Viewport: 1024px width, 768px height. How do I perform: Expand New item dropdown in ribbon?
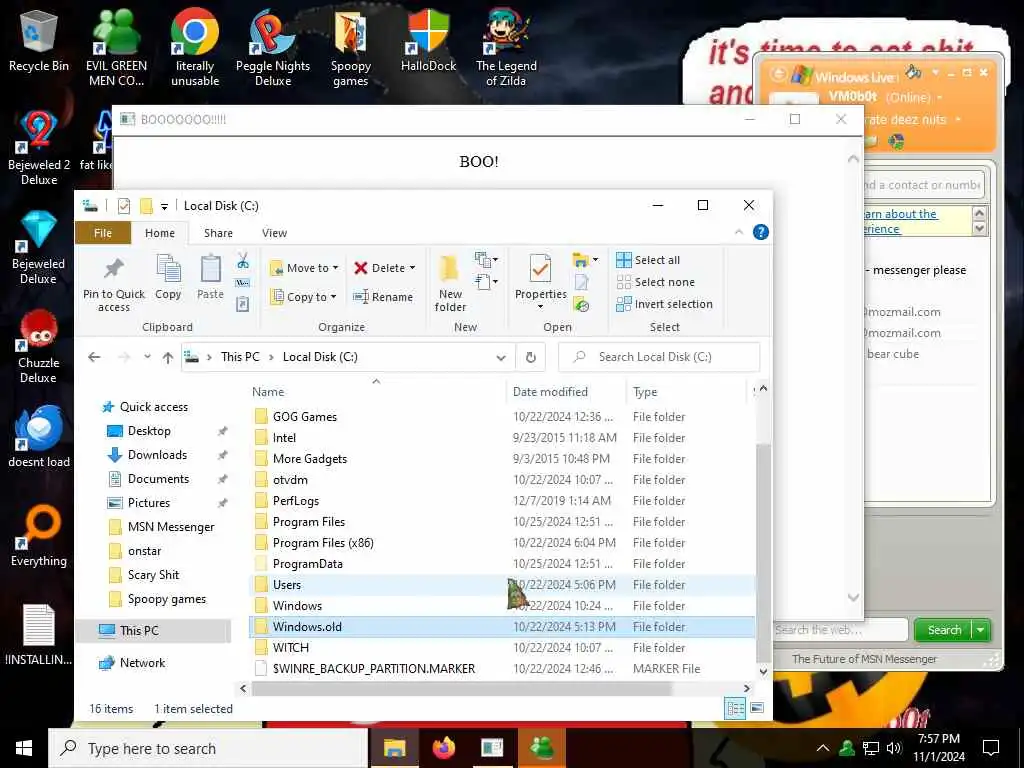(x=485, y=260)
